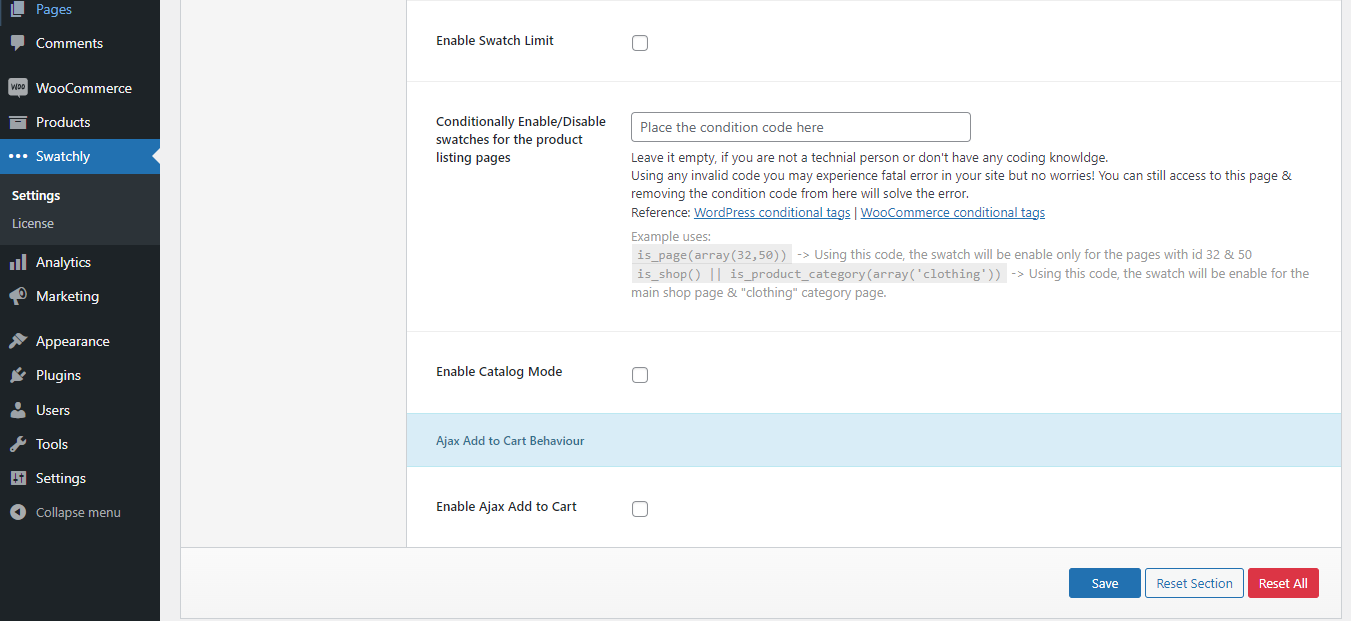Click the Marketing megaphone icon
Viewport: 1351px width, 621px height.
click(17, 296)
